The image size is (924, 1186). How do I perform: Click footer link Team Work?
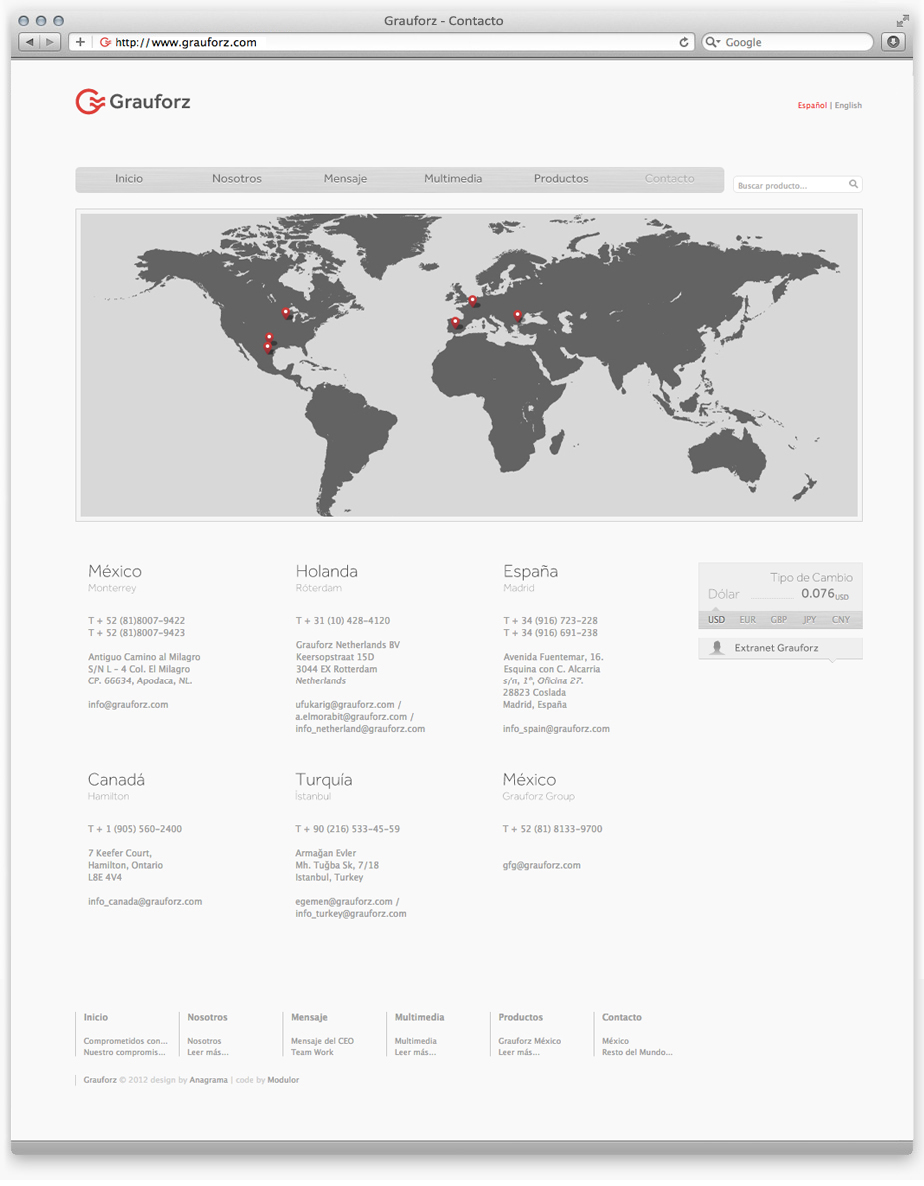(312, 1052)
